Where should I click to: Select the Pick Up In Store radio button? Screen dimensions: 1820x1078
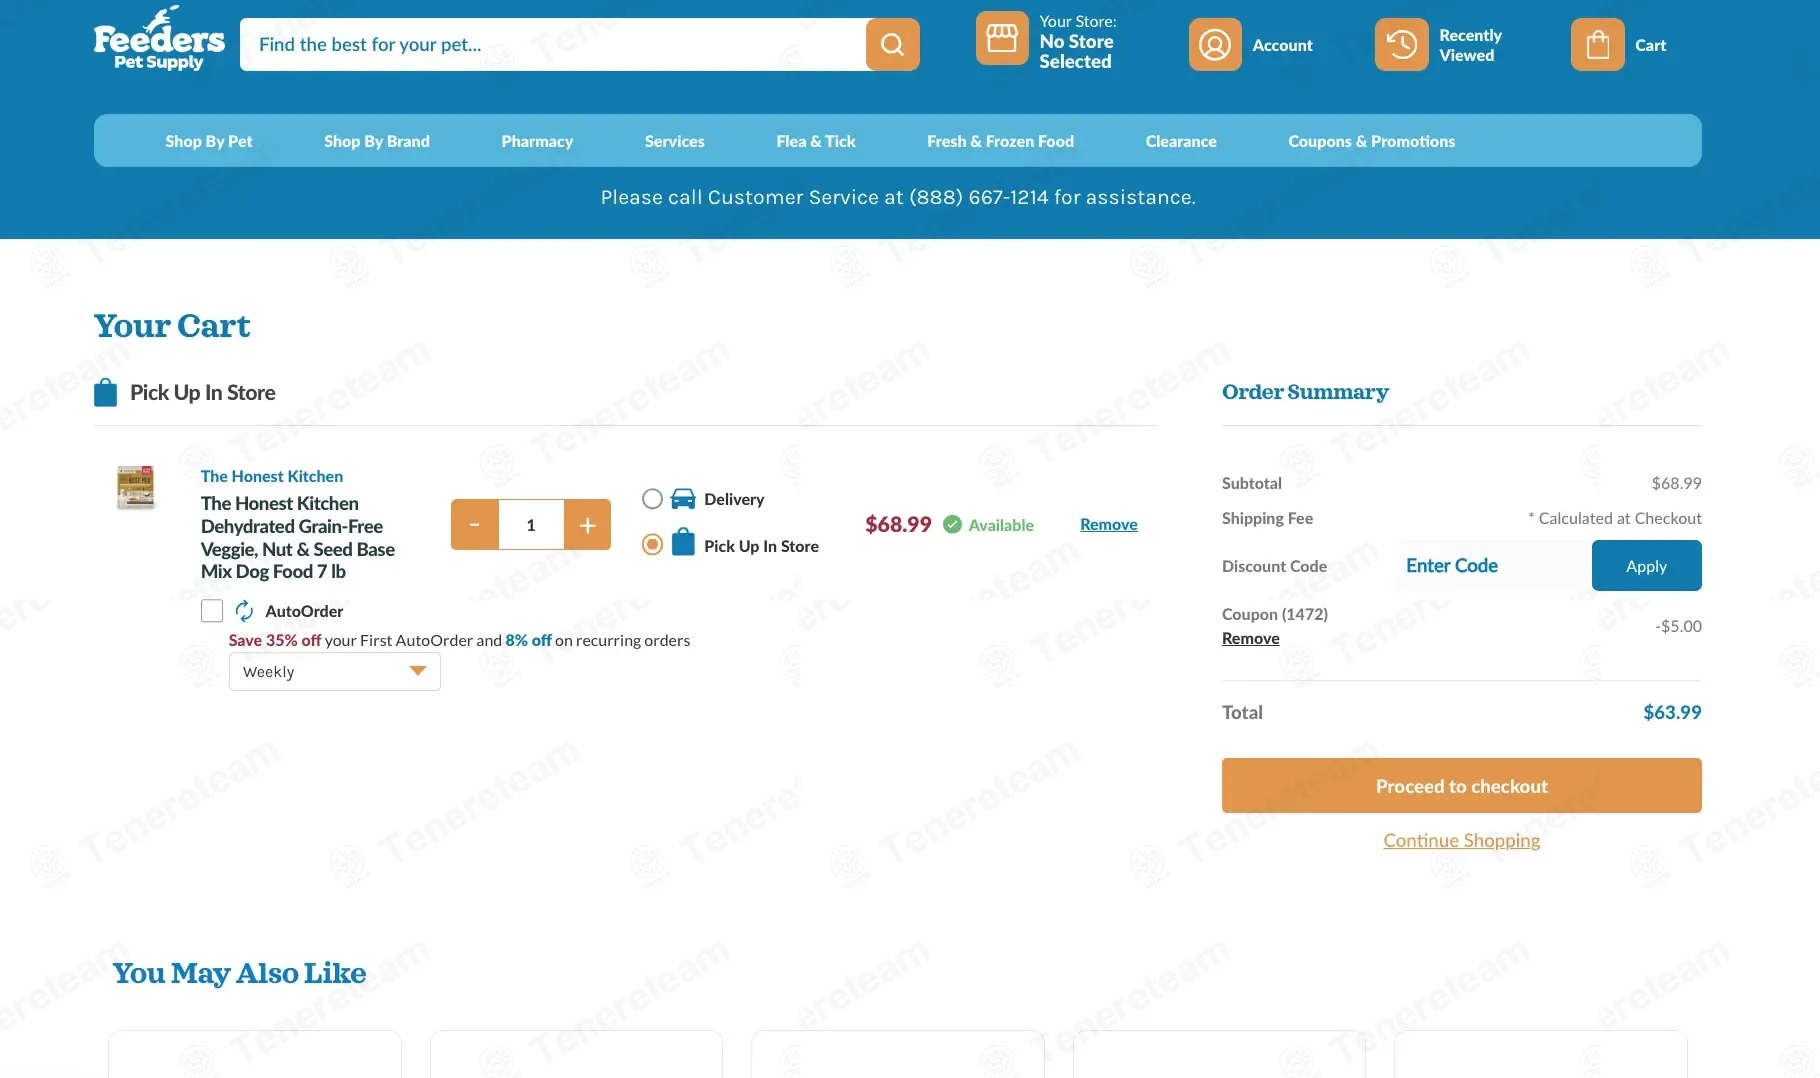click(x=652, y=545)
